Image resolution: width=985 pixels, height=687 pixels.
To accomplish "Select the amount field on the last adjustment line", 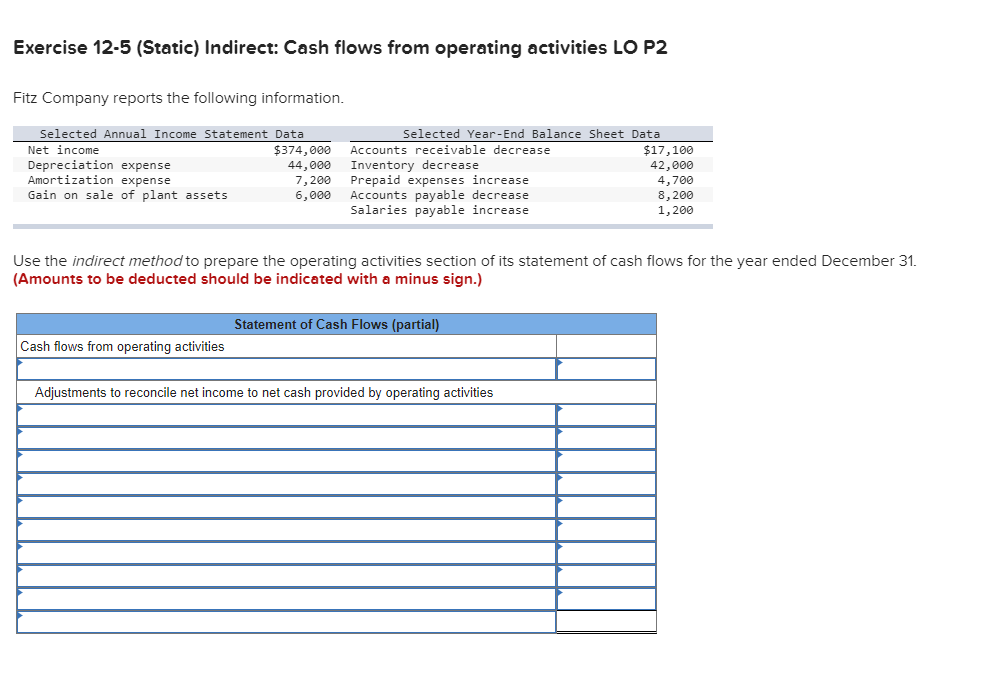I will [607, 596].
